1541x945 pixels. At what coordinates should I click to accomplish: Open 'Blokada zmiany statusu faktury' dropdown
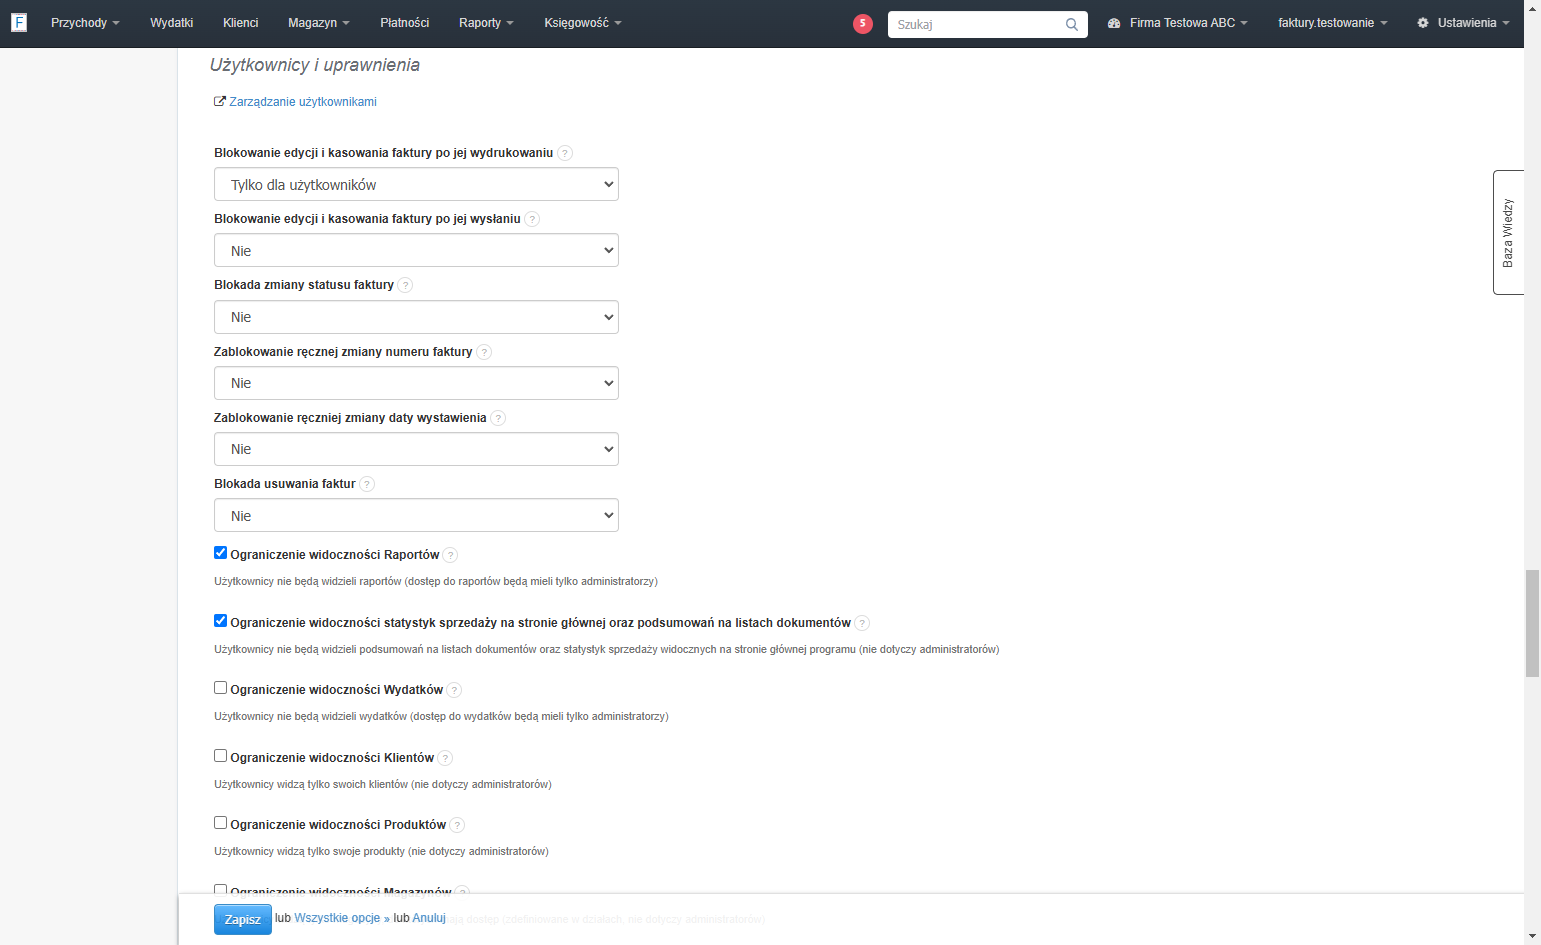(x=416, y=317)
